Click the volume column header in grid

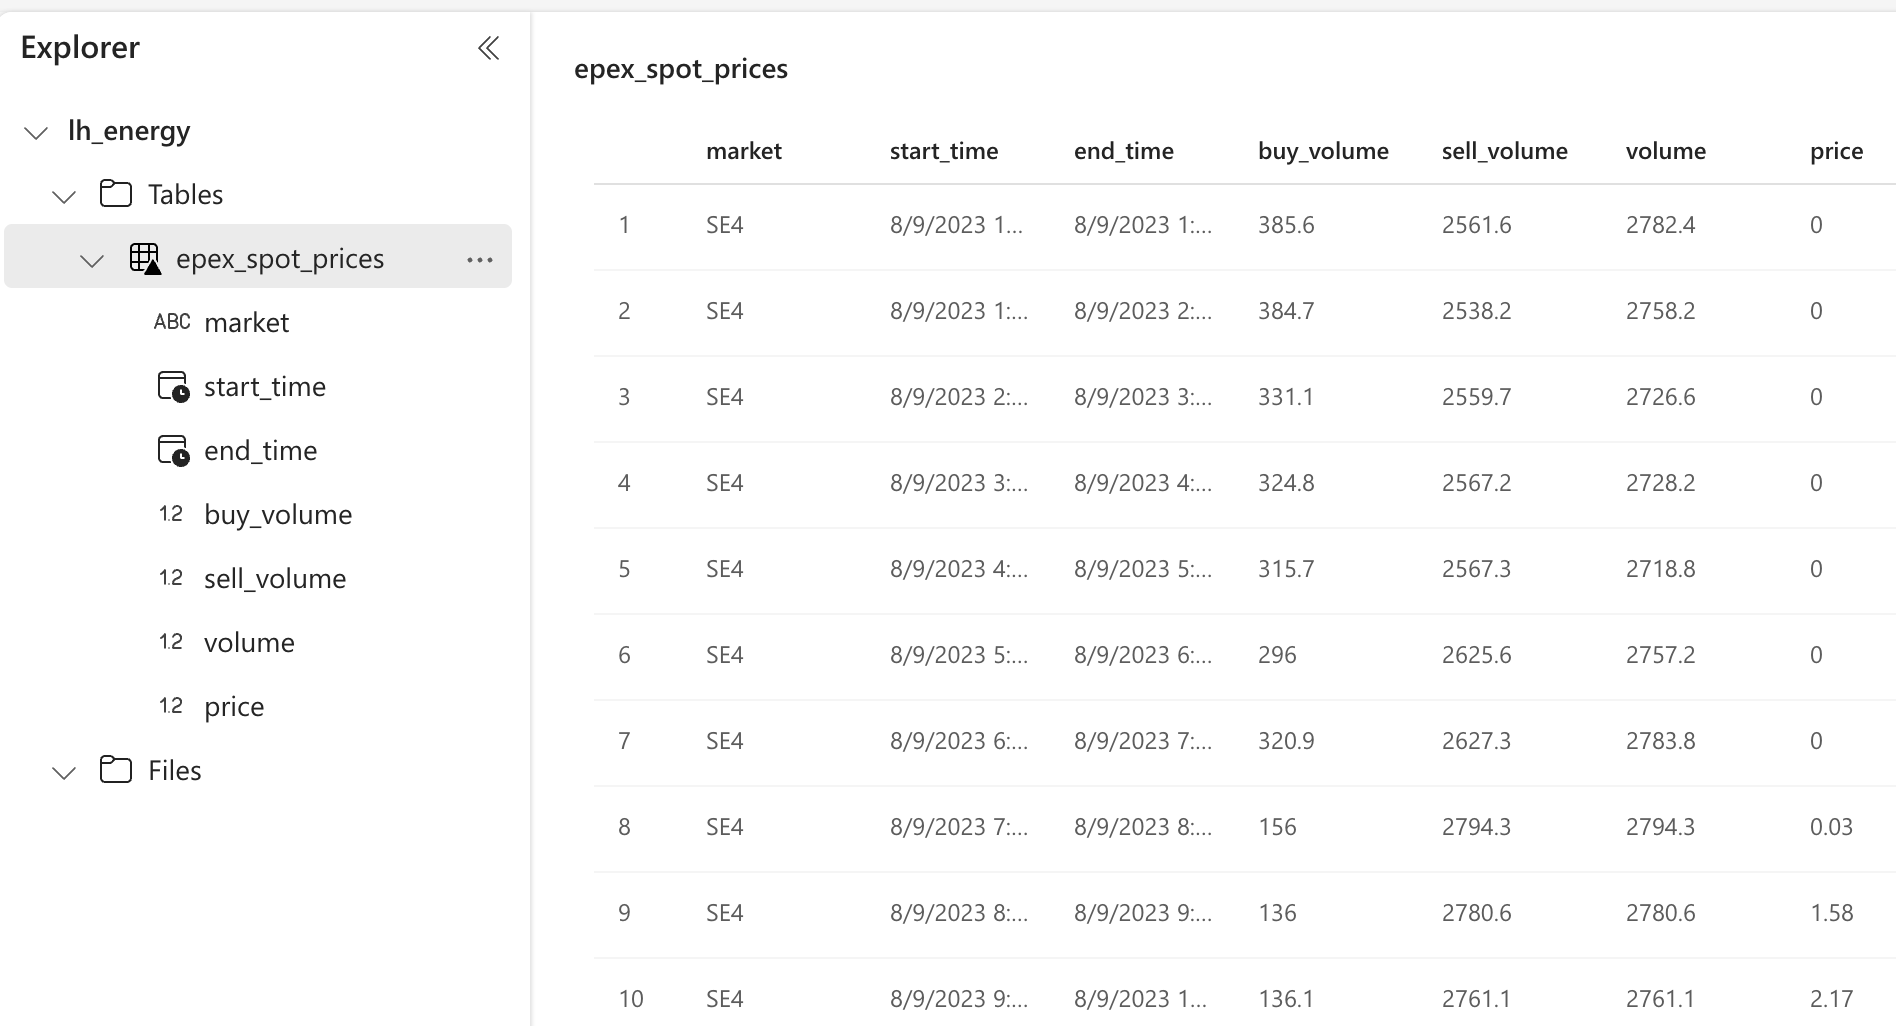point(1666,151)
